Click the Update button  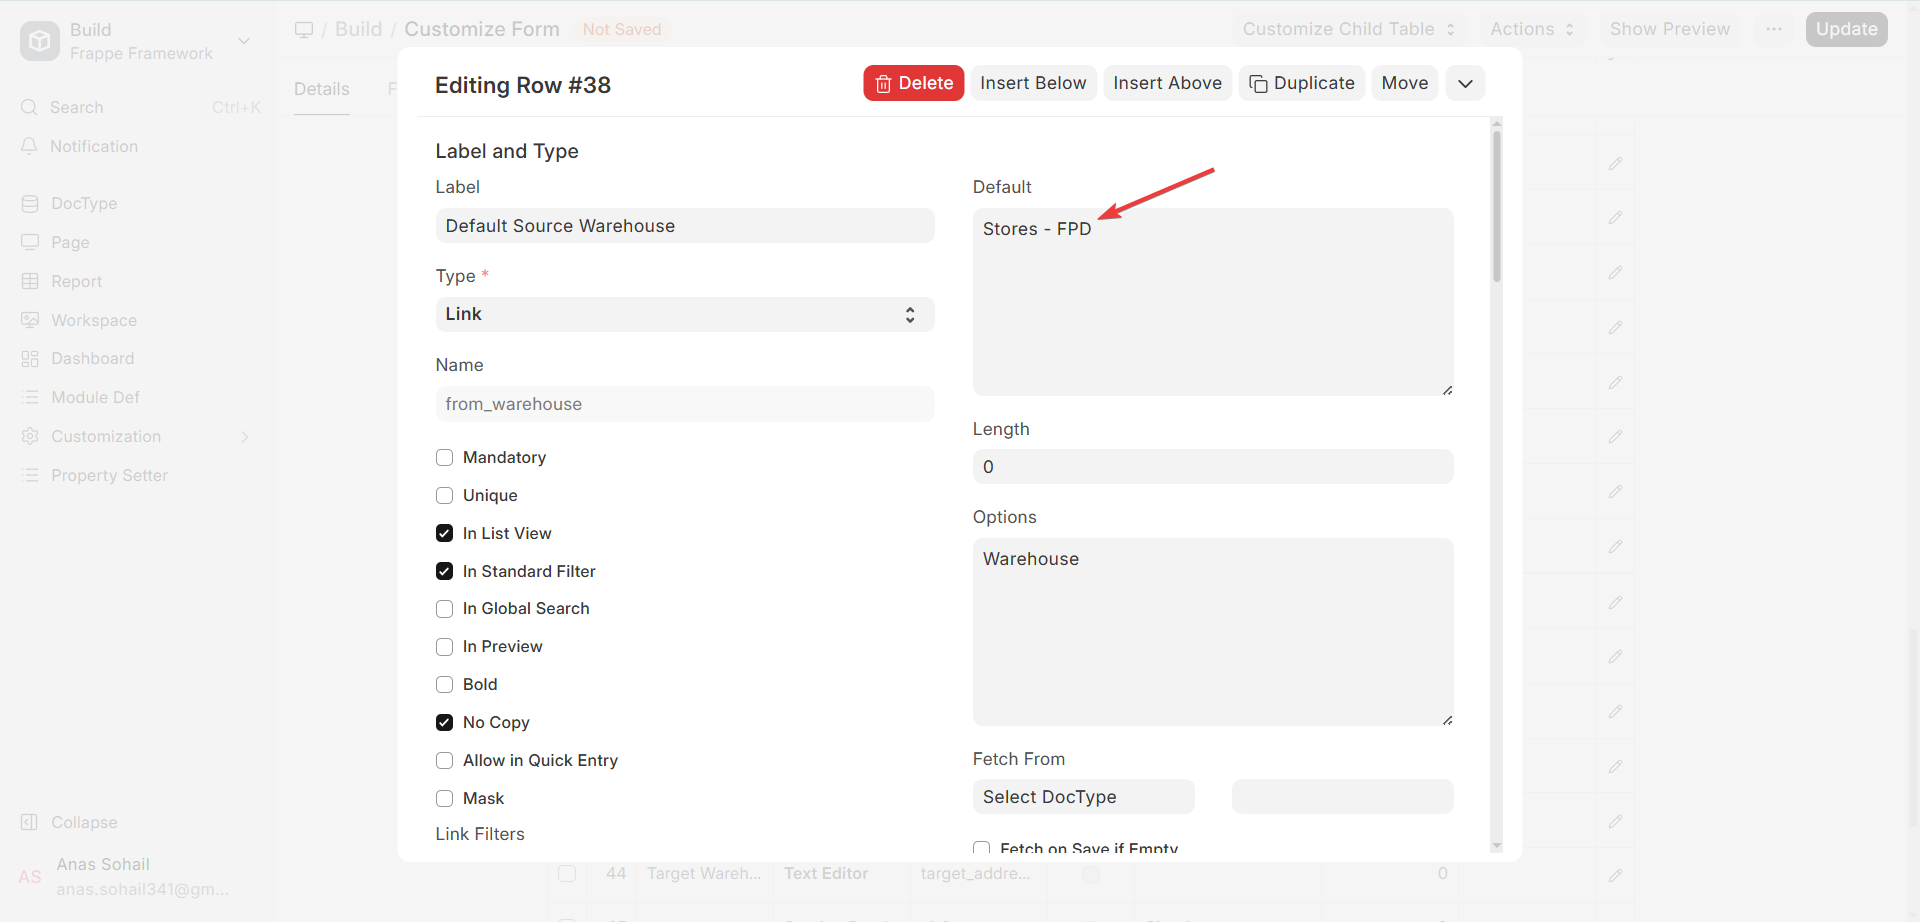pyautogui.click(x=1846, y=29)
